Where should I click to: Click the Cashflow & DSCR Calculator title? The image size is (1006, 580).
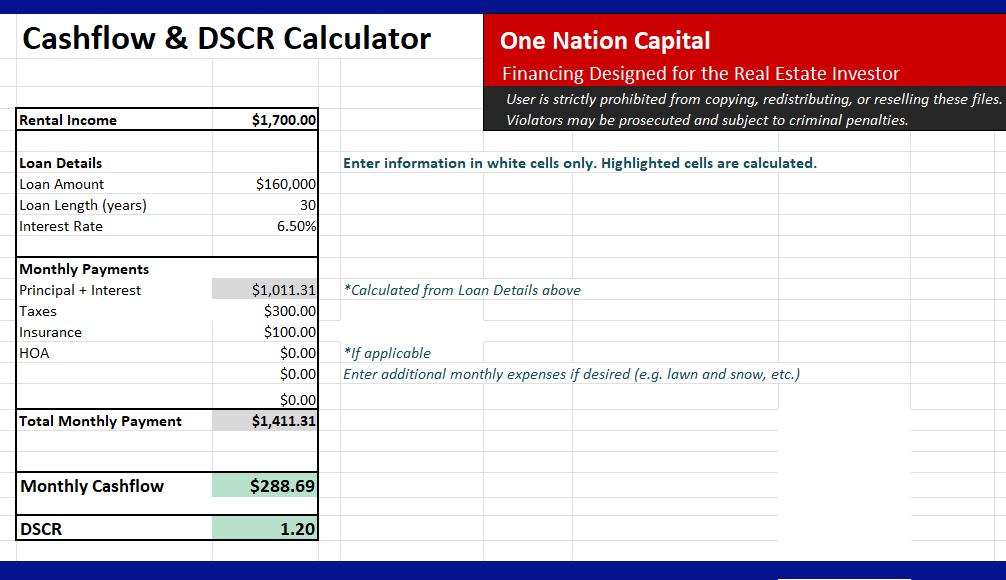point(226,38)
